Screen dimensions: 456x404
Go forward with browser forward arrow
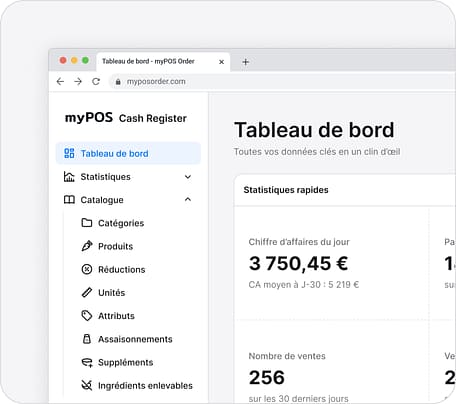(78, 81)
